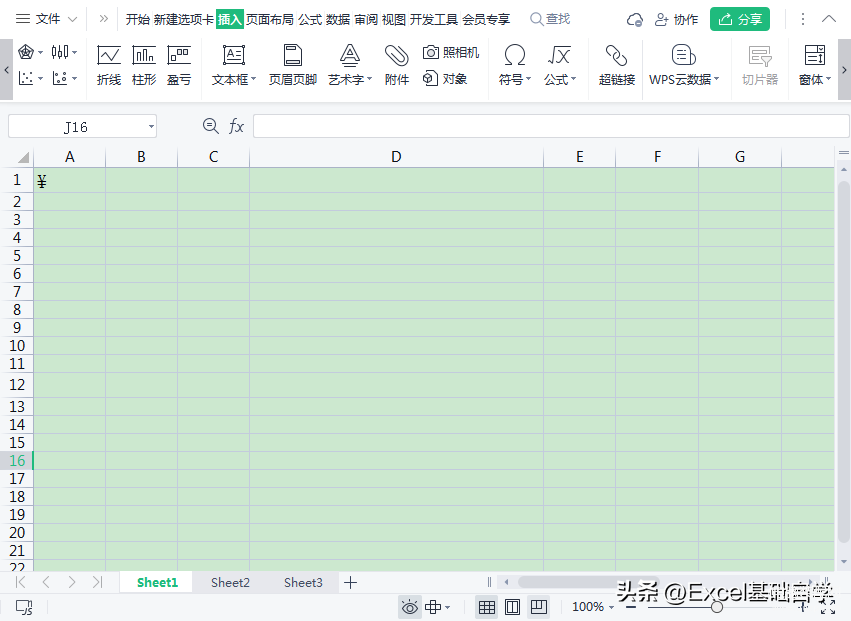Insert a hyperlink (超链接)
The height and width of the screenshot is (621, 851).
(x=617, y=66)
